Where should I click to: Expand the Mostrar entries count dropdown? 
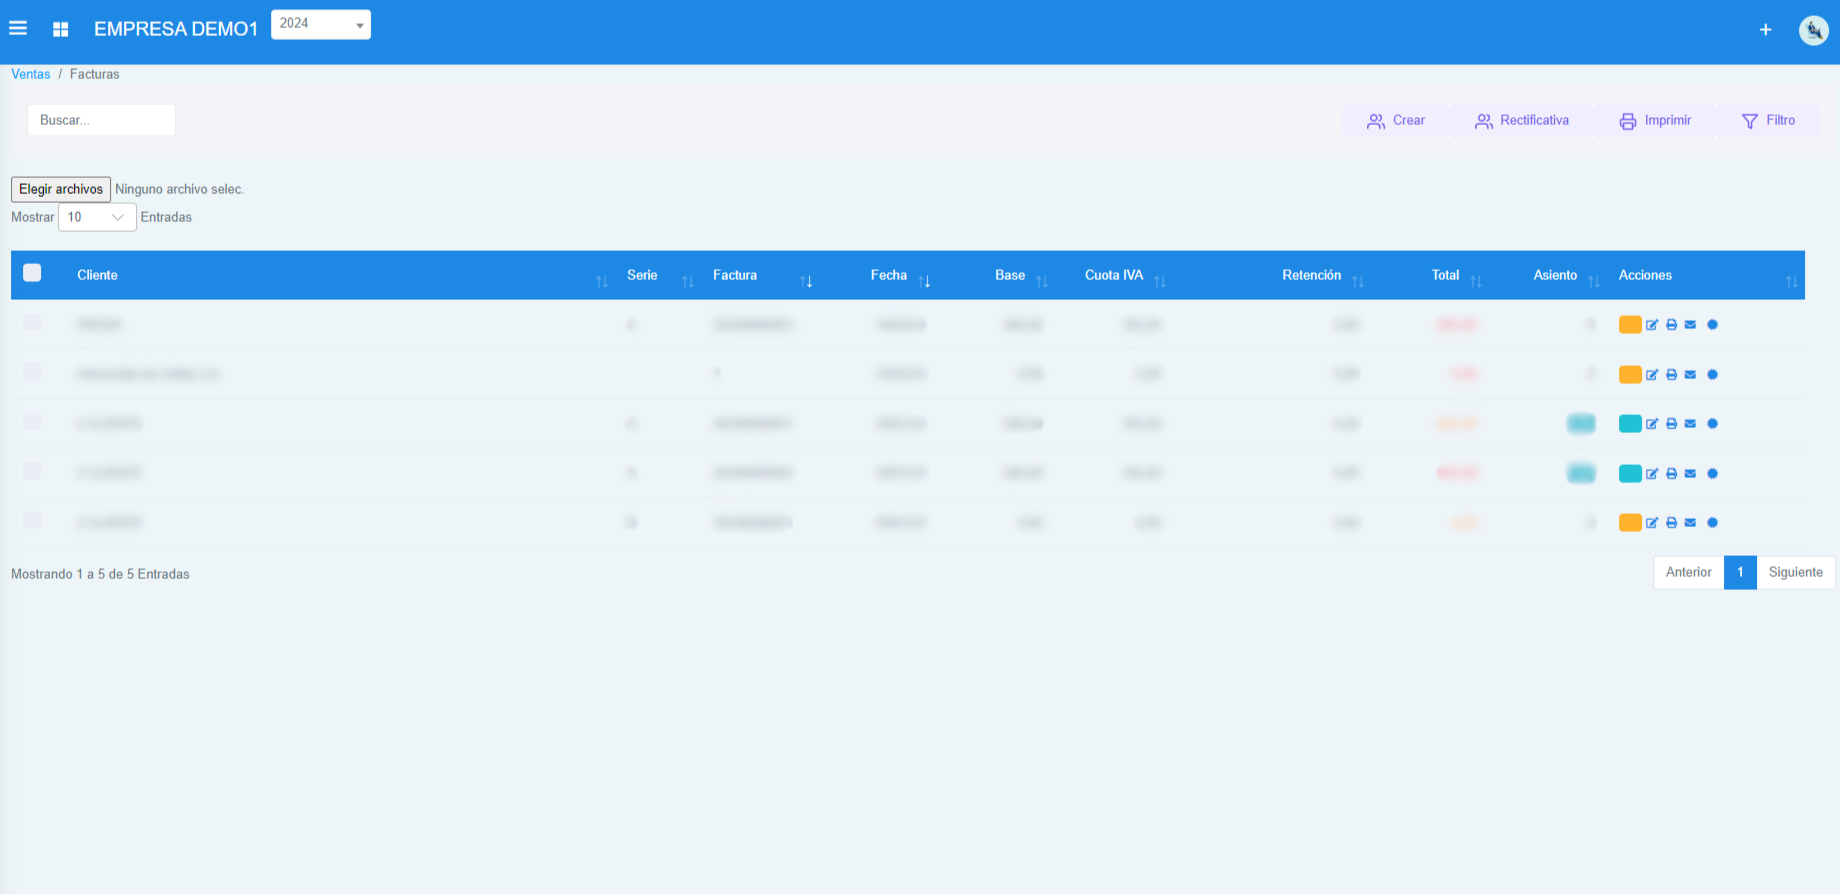(x=97, y=217)
